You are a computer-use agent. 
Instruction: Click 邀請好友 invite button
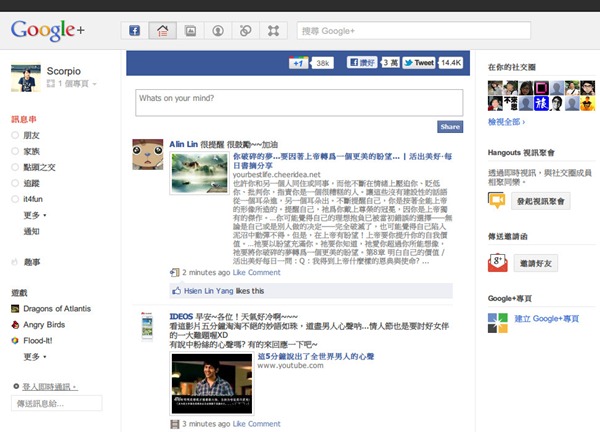pyautogui.click(x=535, y=263)
